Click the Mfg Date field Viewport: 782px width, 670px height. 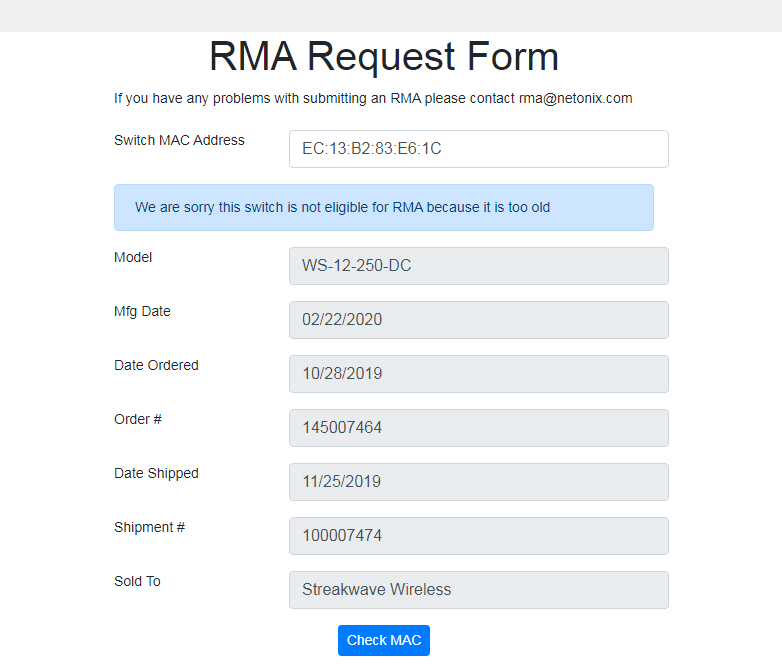(x=478, y=320)
